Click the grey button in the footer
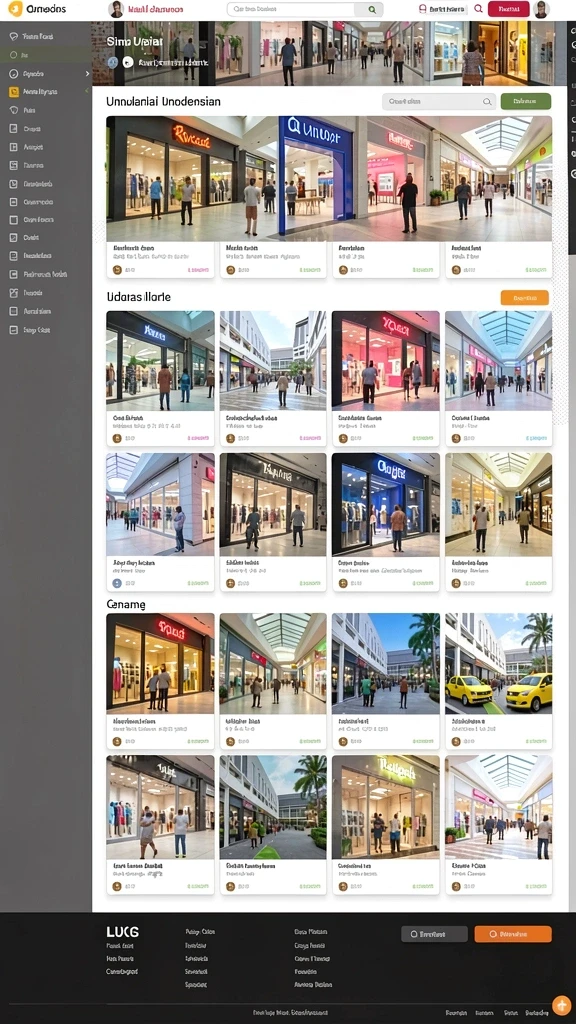This screenshot has height=1024, width=576. (x=434, y=934)
